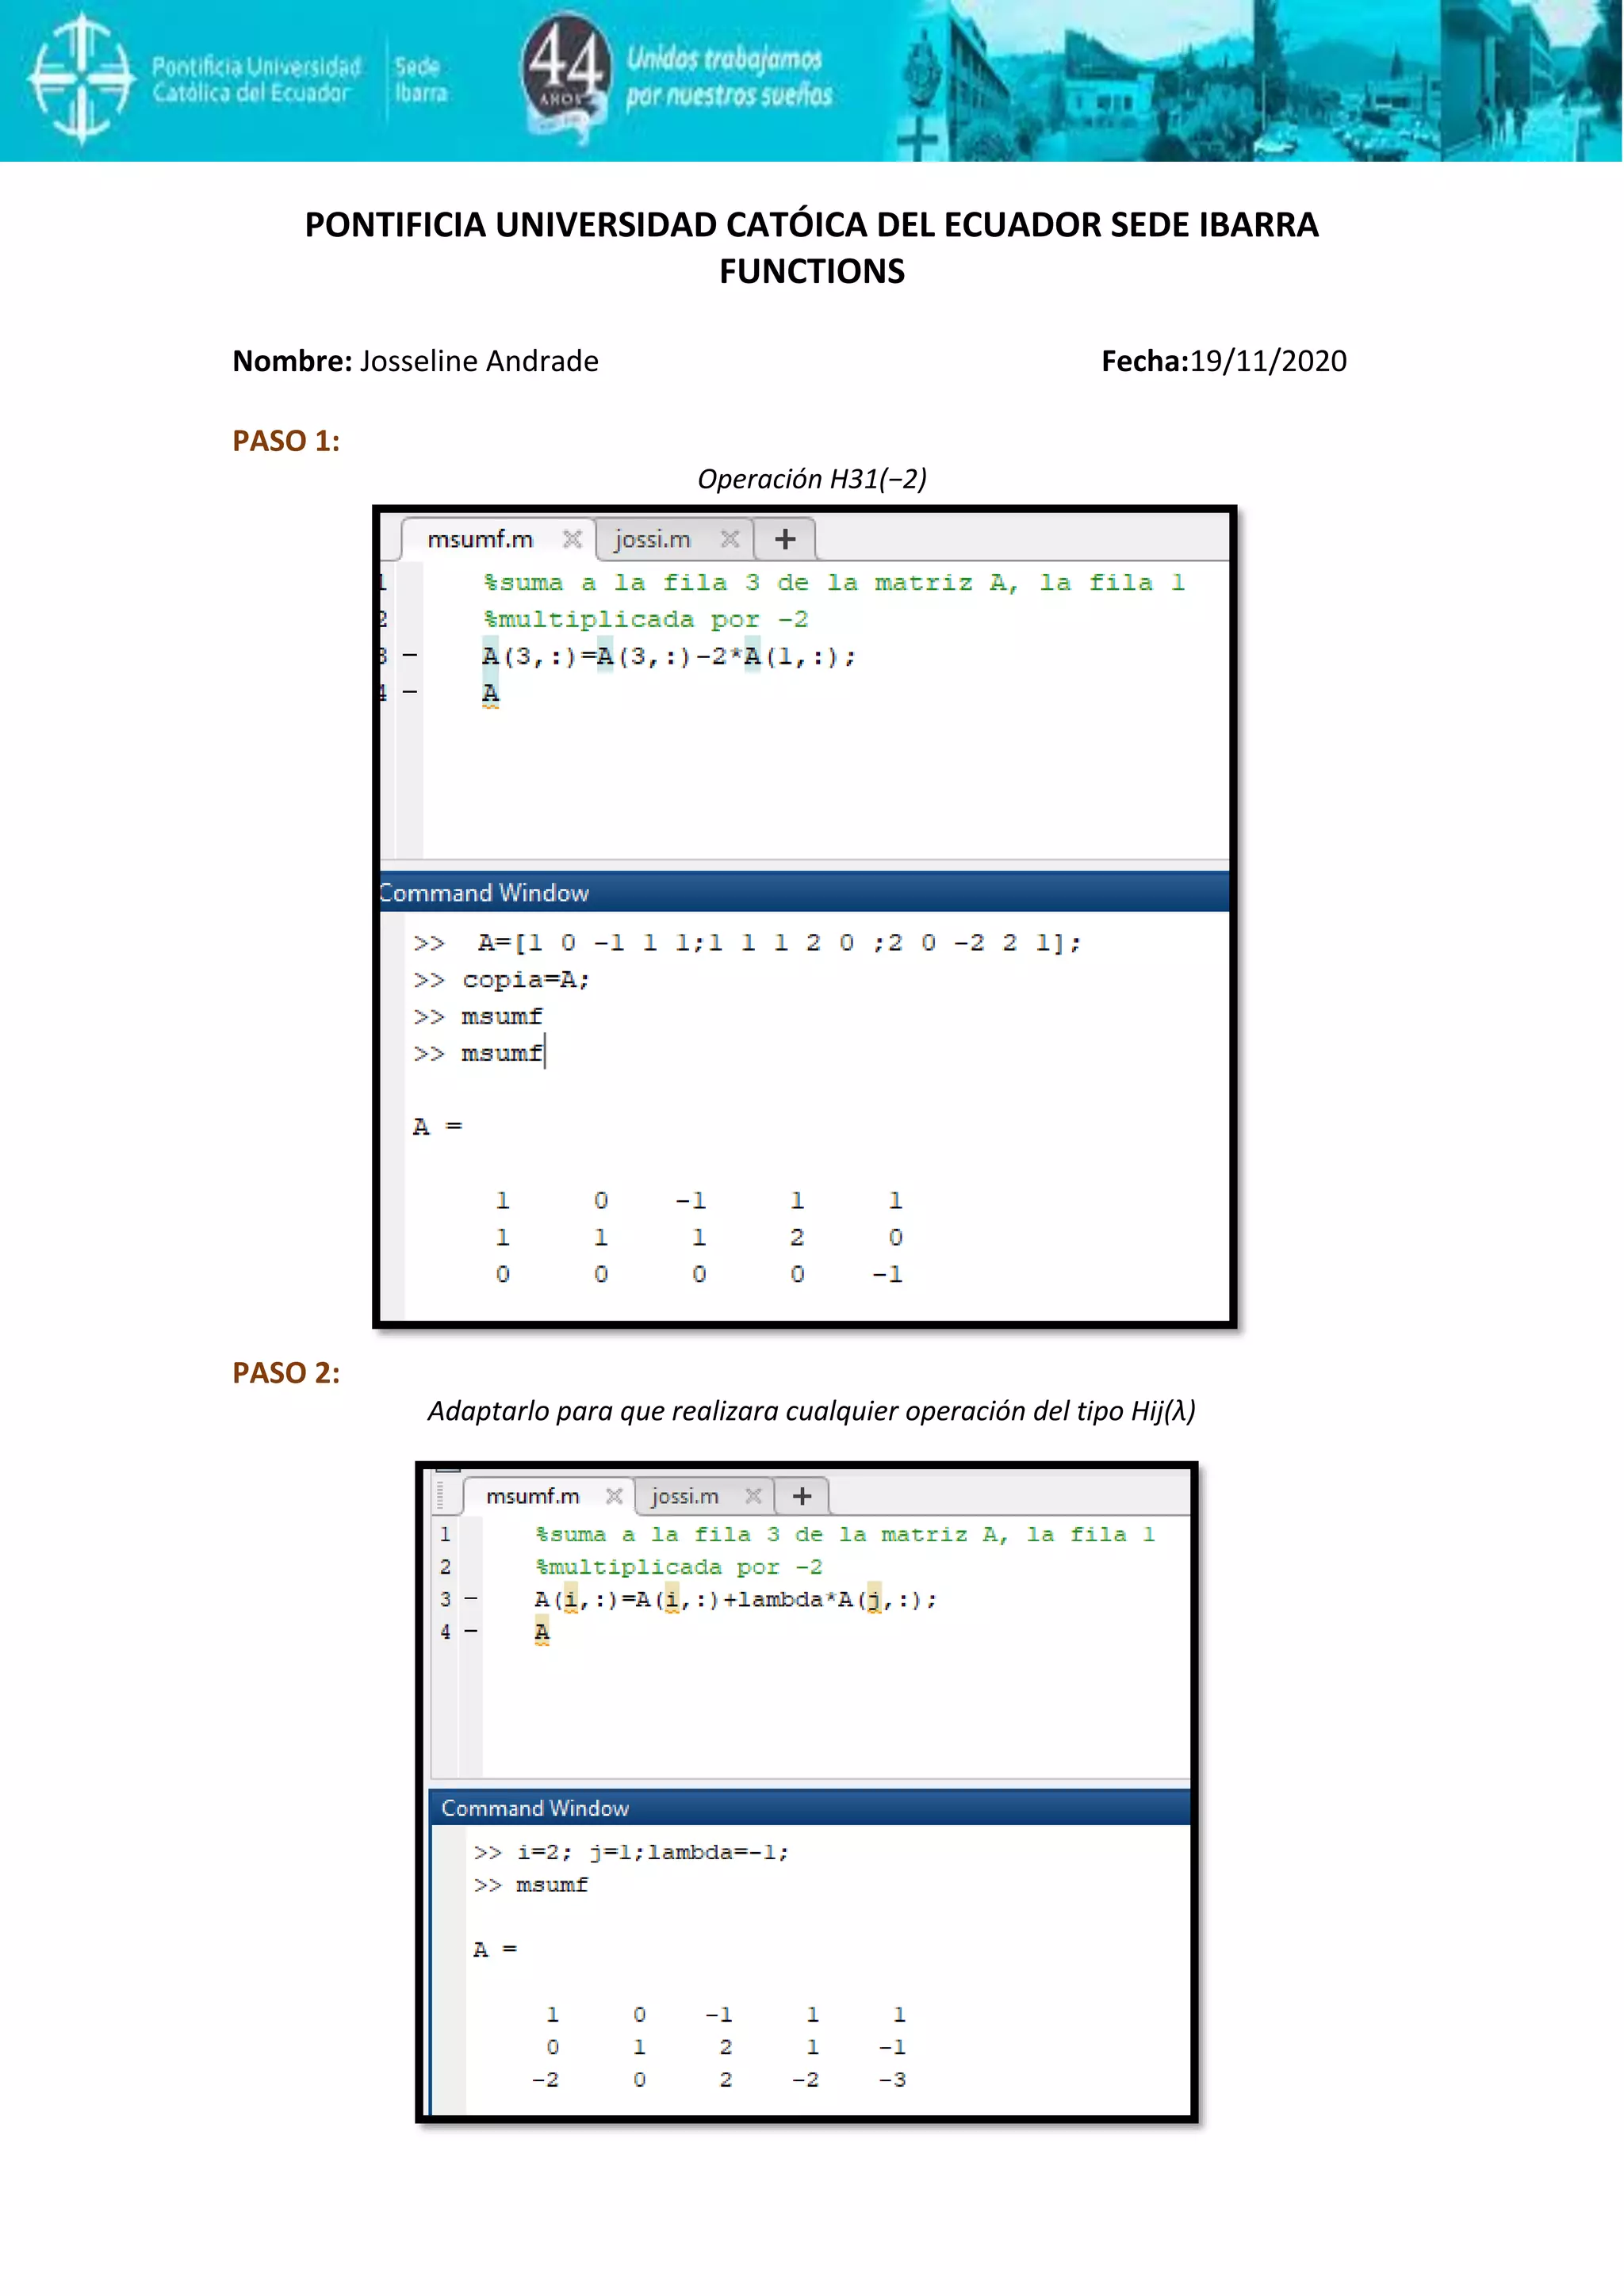Image resolution: width=1624 pixels, height=2296 pixels.
Task: Click editor drag grip left of second msumf.m tab
Action: click(x=440, y=1496)
